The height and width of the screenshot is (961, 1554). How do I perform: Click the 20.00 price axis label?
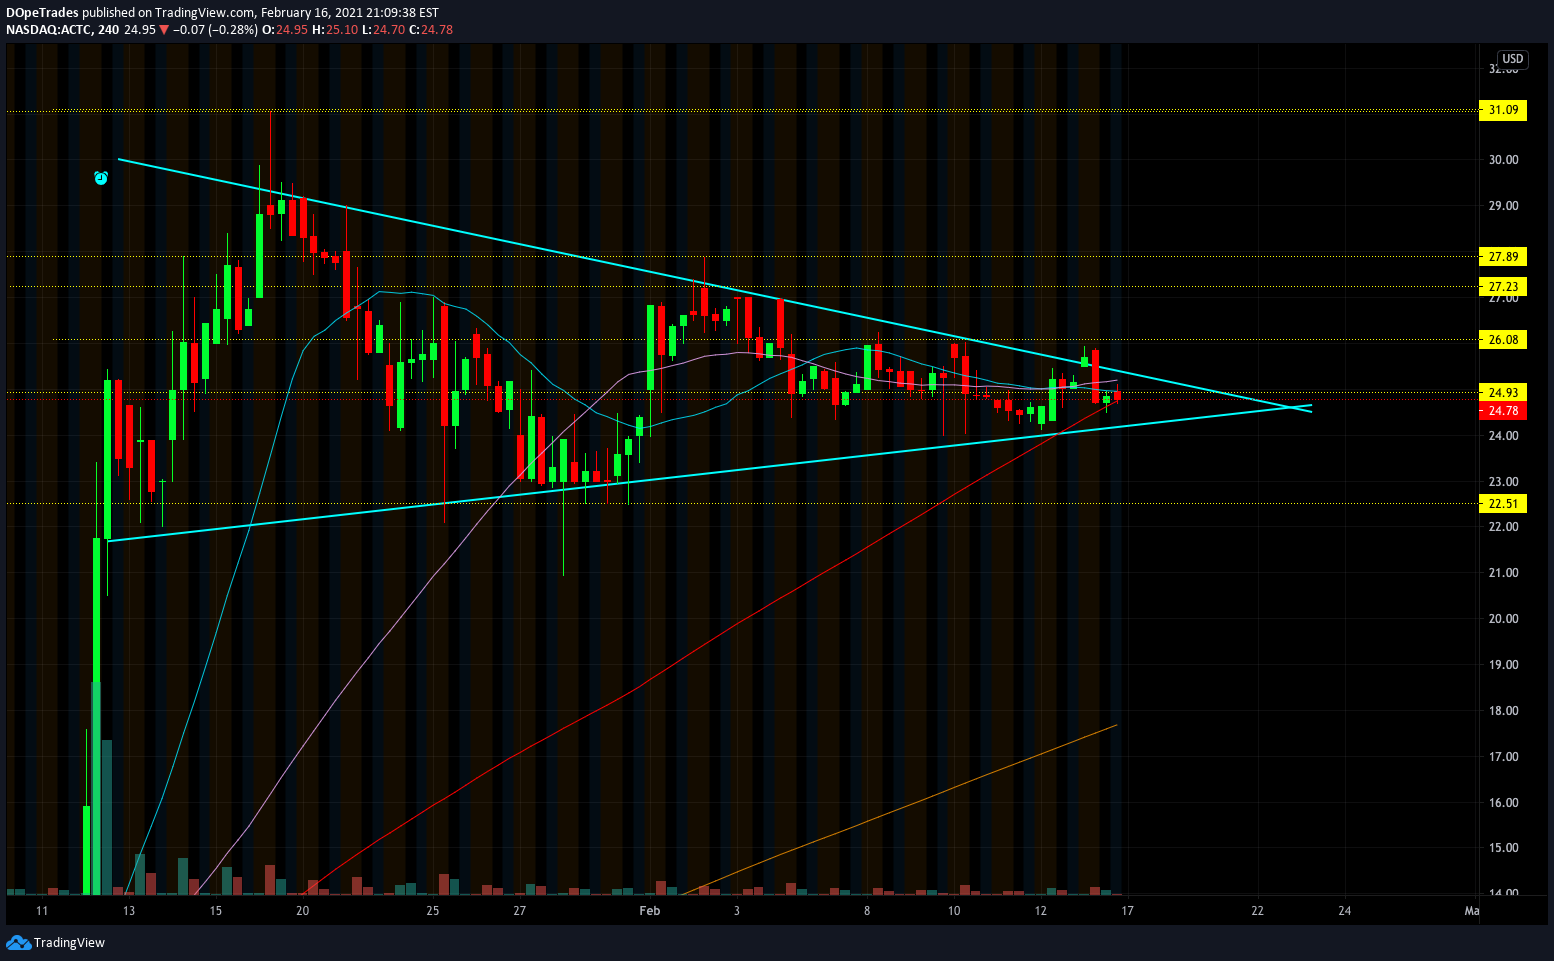pos(1503,619)
